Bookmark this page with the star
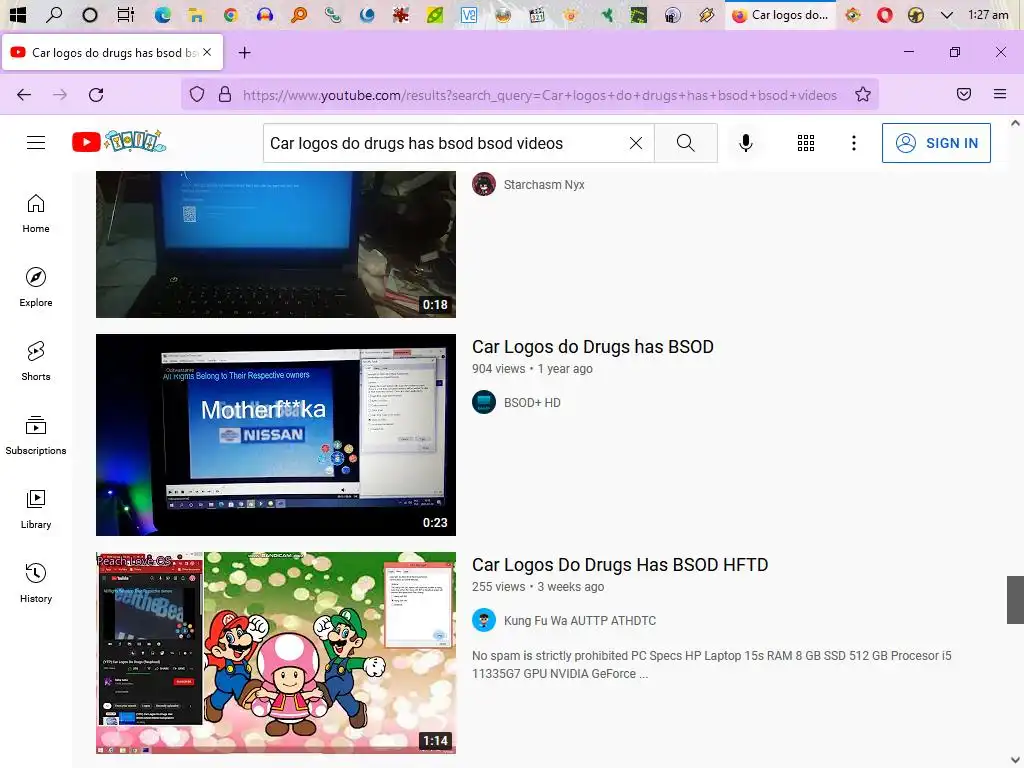1024x768 pixels. [863, 95]
